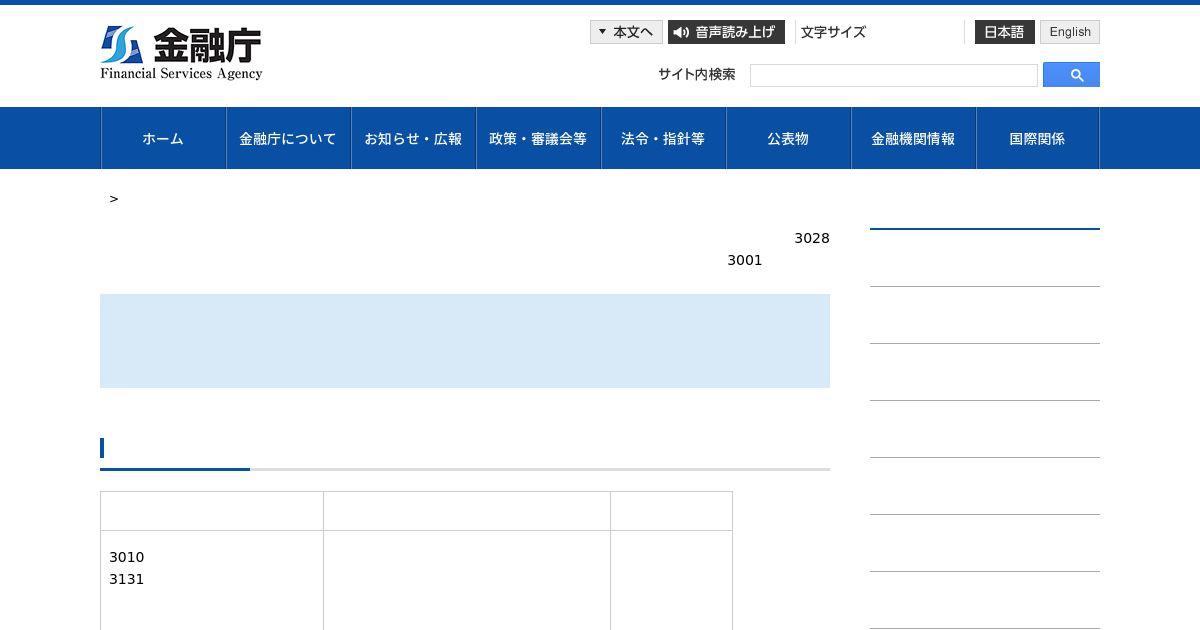Viewport: 1200px width, 630px height.
Task: Open the 文字サイズ text size option
Action: point(833,32)
